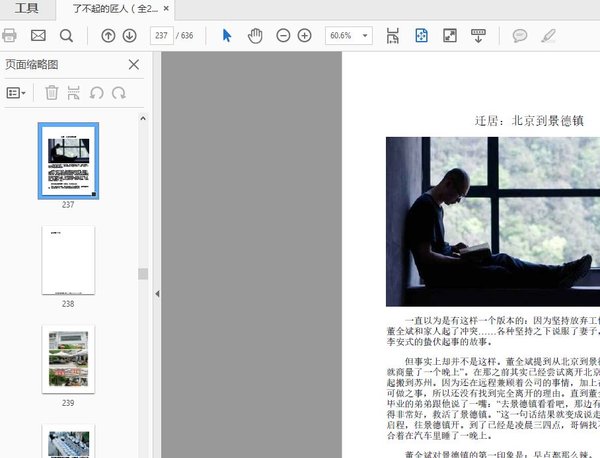Click thumbnail panel scroll-up arrow
The height and width of the screenshot is (458, 600).
click(x=143, y=118)
